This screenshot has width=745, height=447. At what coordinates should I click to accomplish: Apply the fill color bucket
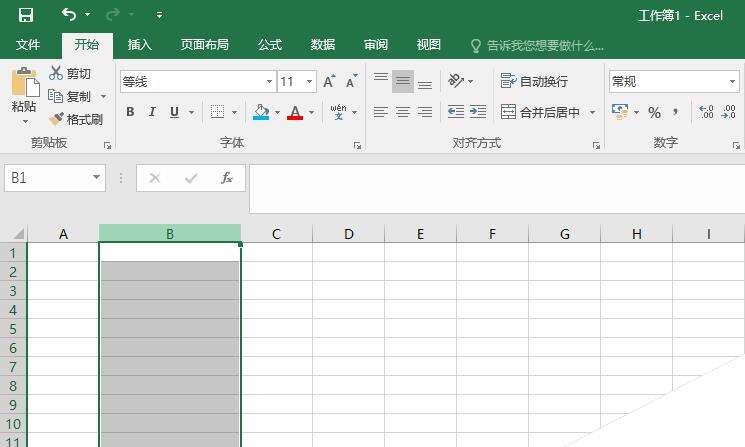(x=261, y=112)
